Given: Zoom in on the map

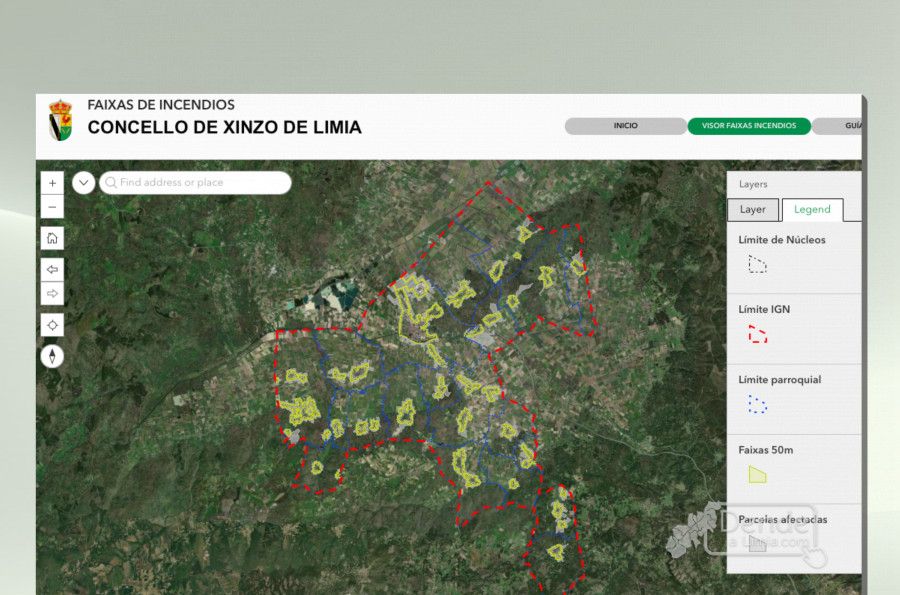Looking at the screenshot, I should (52, 183).
